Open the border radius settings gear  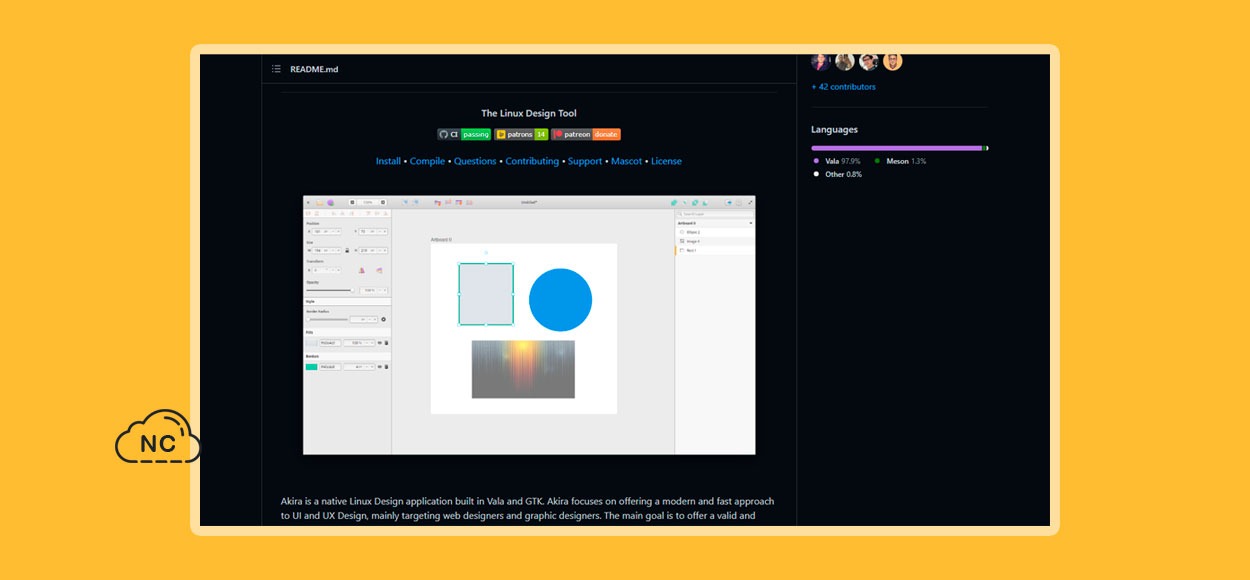click(x=383, y=319)
